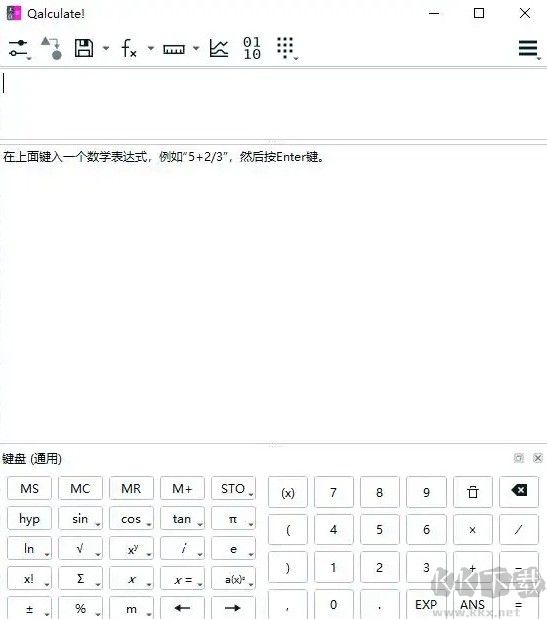Click the MC memory clear button

point(80,488)
